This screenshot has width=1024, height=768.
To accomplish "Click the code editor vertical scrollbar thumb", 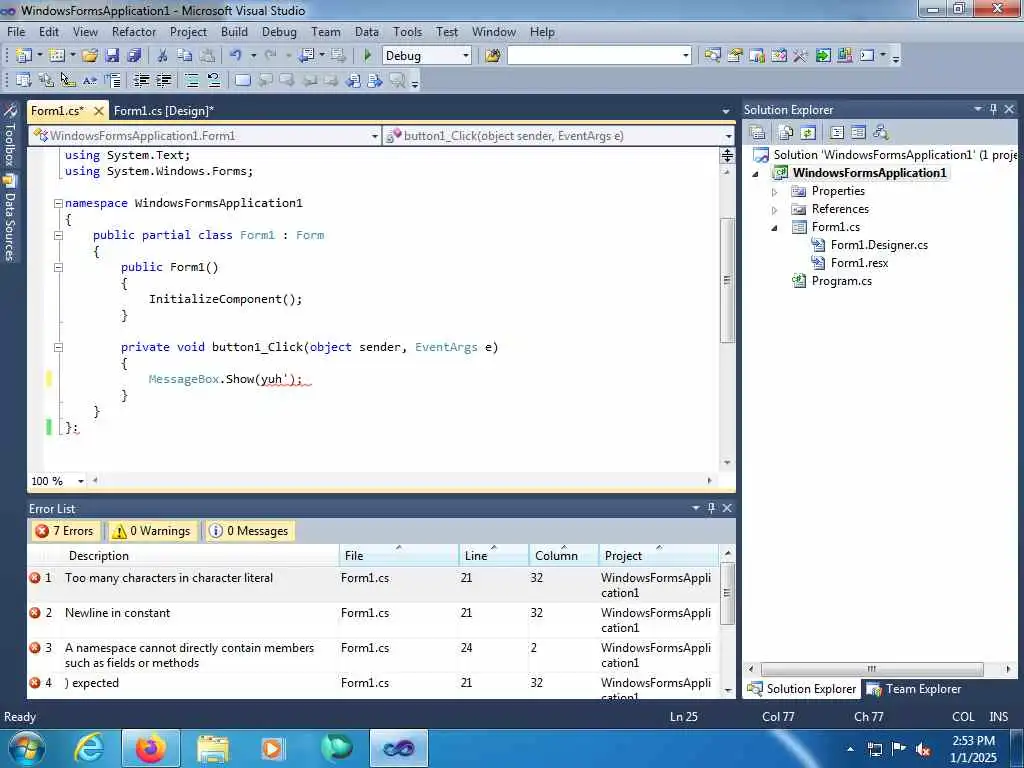I will 727,280.
